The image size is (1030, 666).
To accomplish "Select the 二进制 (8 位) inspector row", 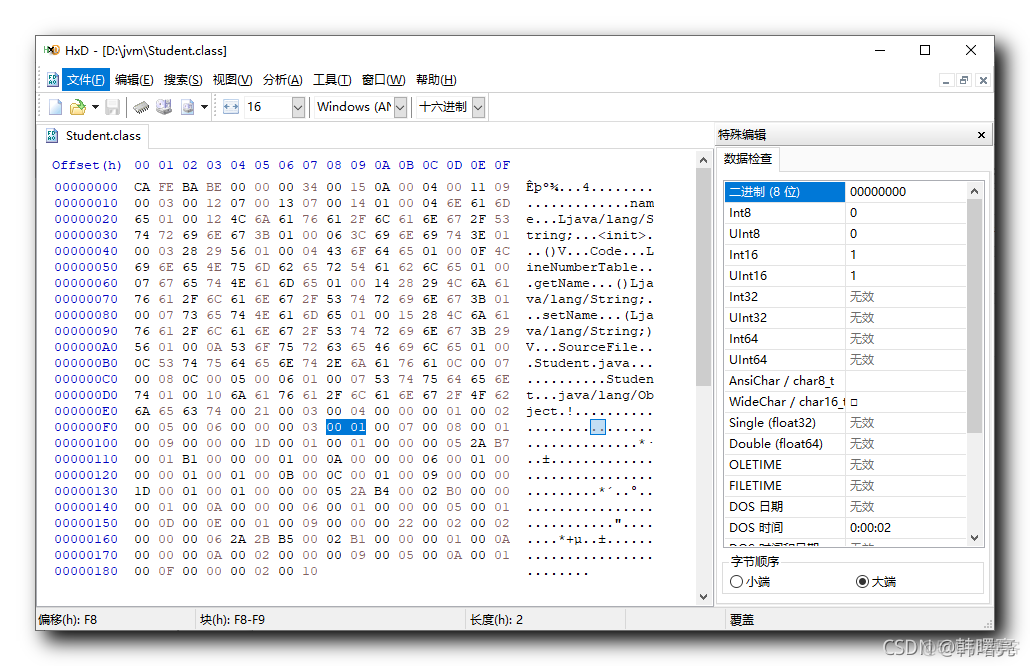I will tap(845, 192).
